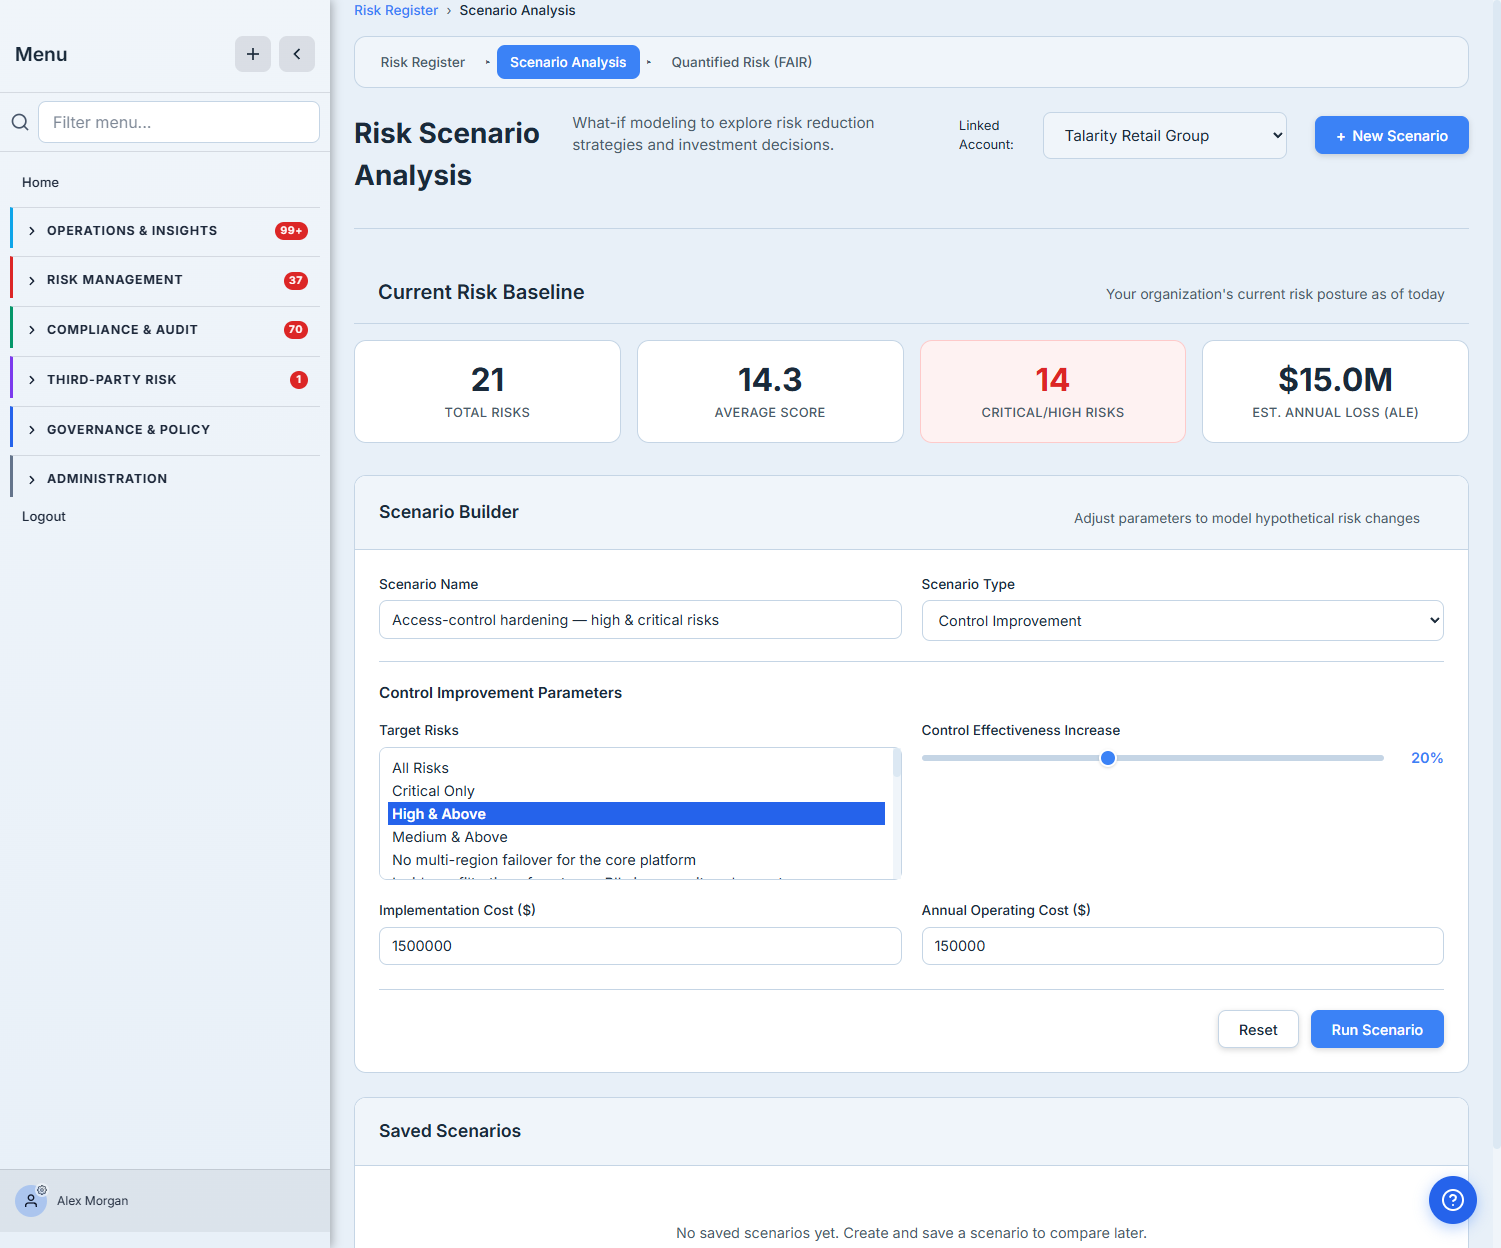
Task: Go to Home in the menu
Action: 40,182
